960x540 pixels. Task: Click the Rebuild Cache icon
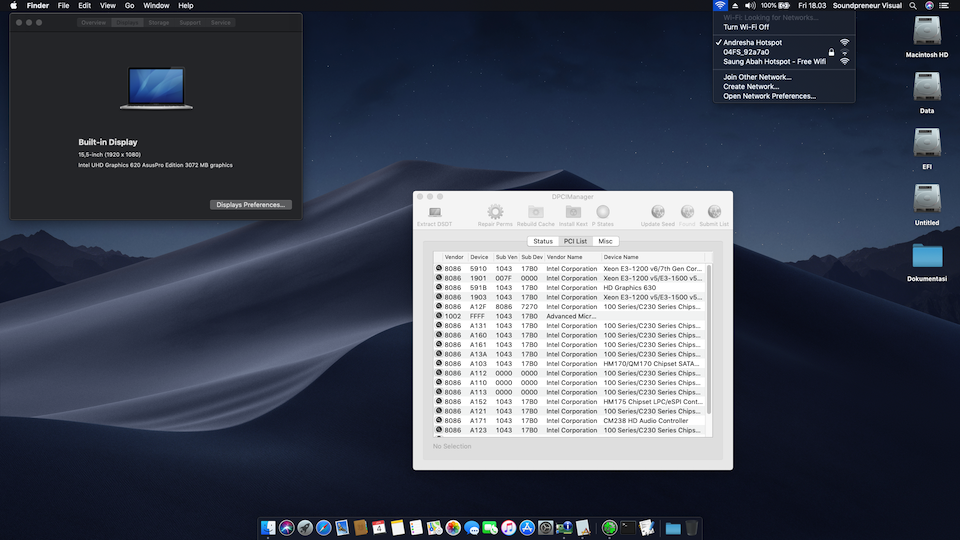click(535, 212)
